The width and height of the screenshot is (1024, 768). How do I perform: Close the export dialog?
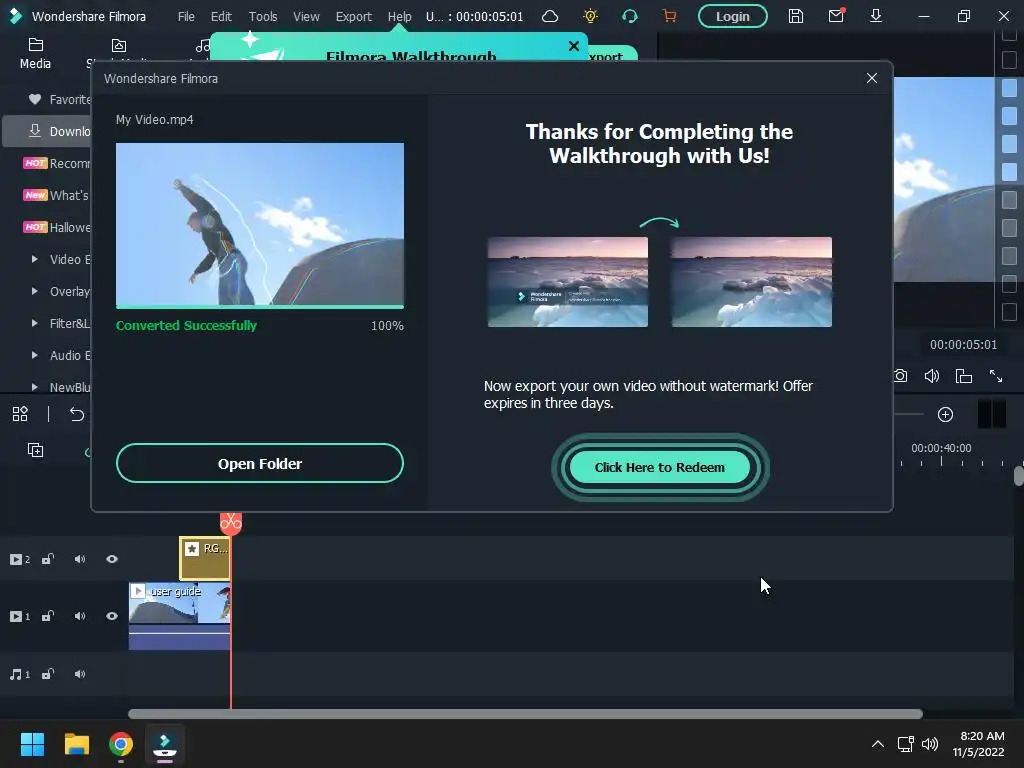pos(871,78)
